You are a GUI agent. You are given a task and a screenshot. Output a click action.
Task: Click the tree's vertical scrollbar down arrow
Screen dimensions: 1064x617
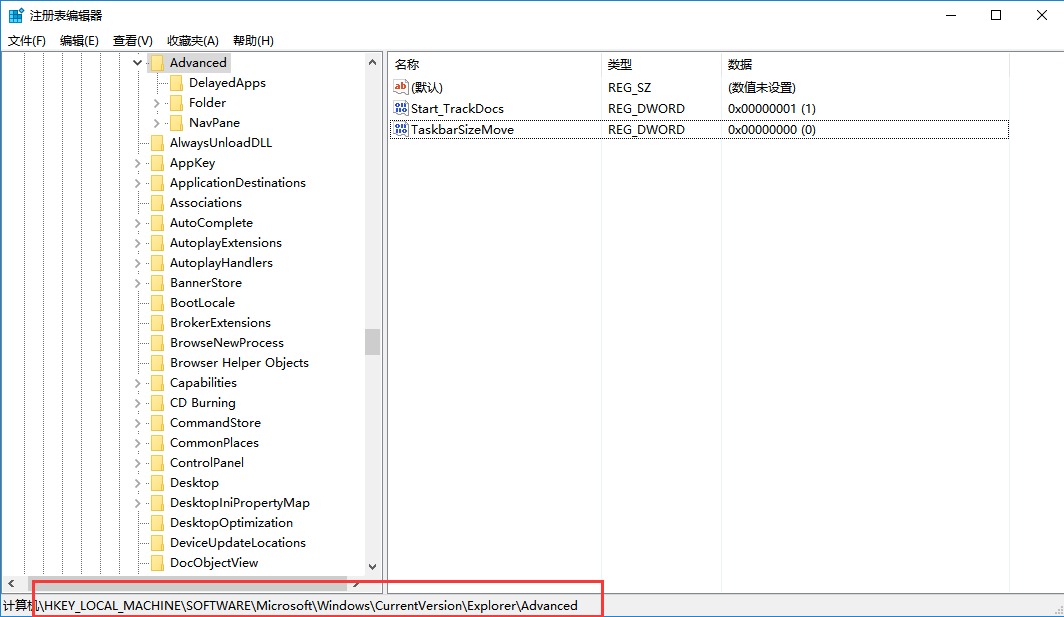click(x=372, y=566)
